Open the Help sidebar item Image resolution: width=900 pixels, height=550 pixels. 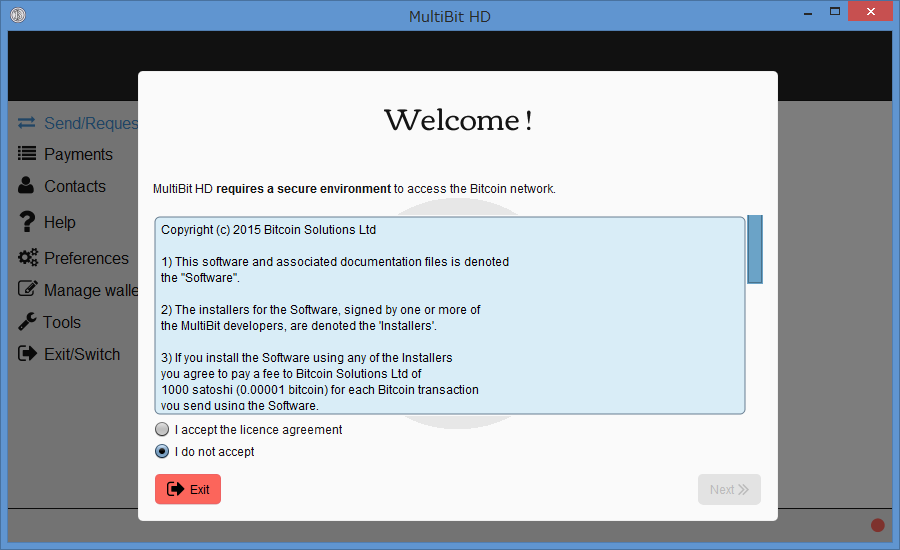[46, 222]
